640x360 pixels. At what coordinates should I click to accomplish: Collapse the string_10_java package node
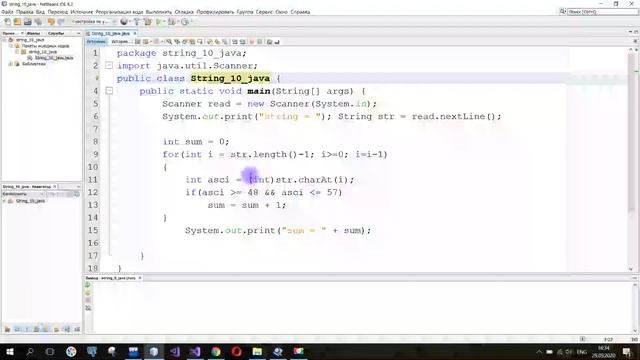17,52
